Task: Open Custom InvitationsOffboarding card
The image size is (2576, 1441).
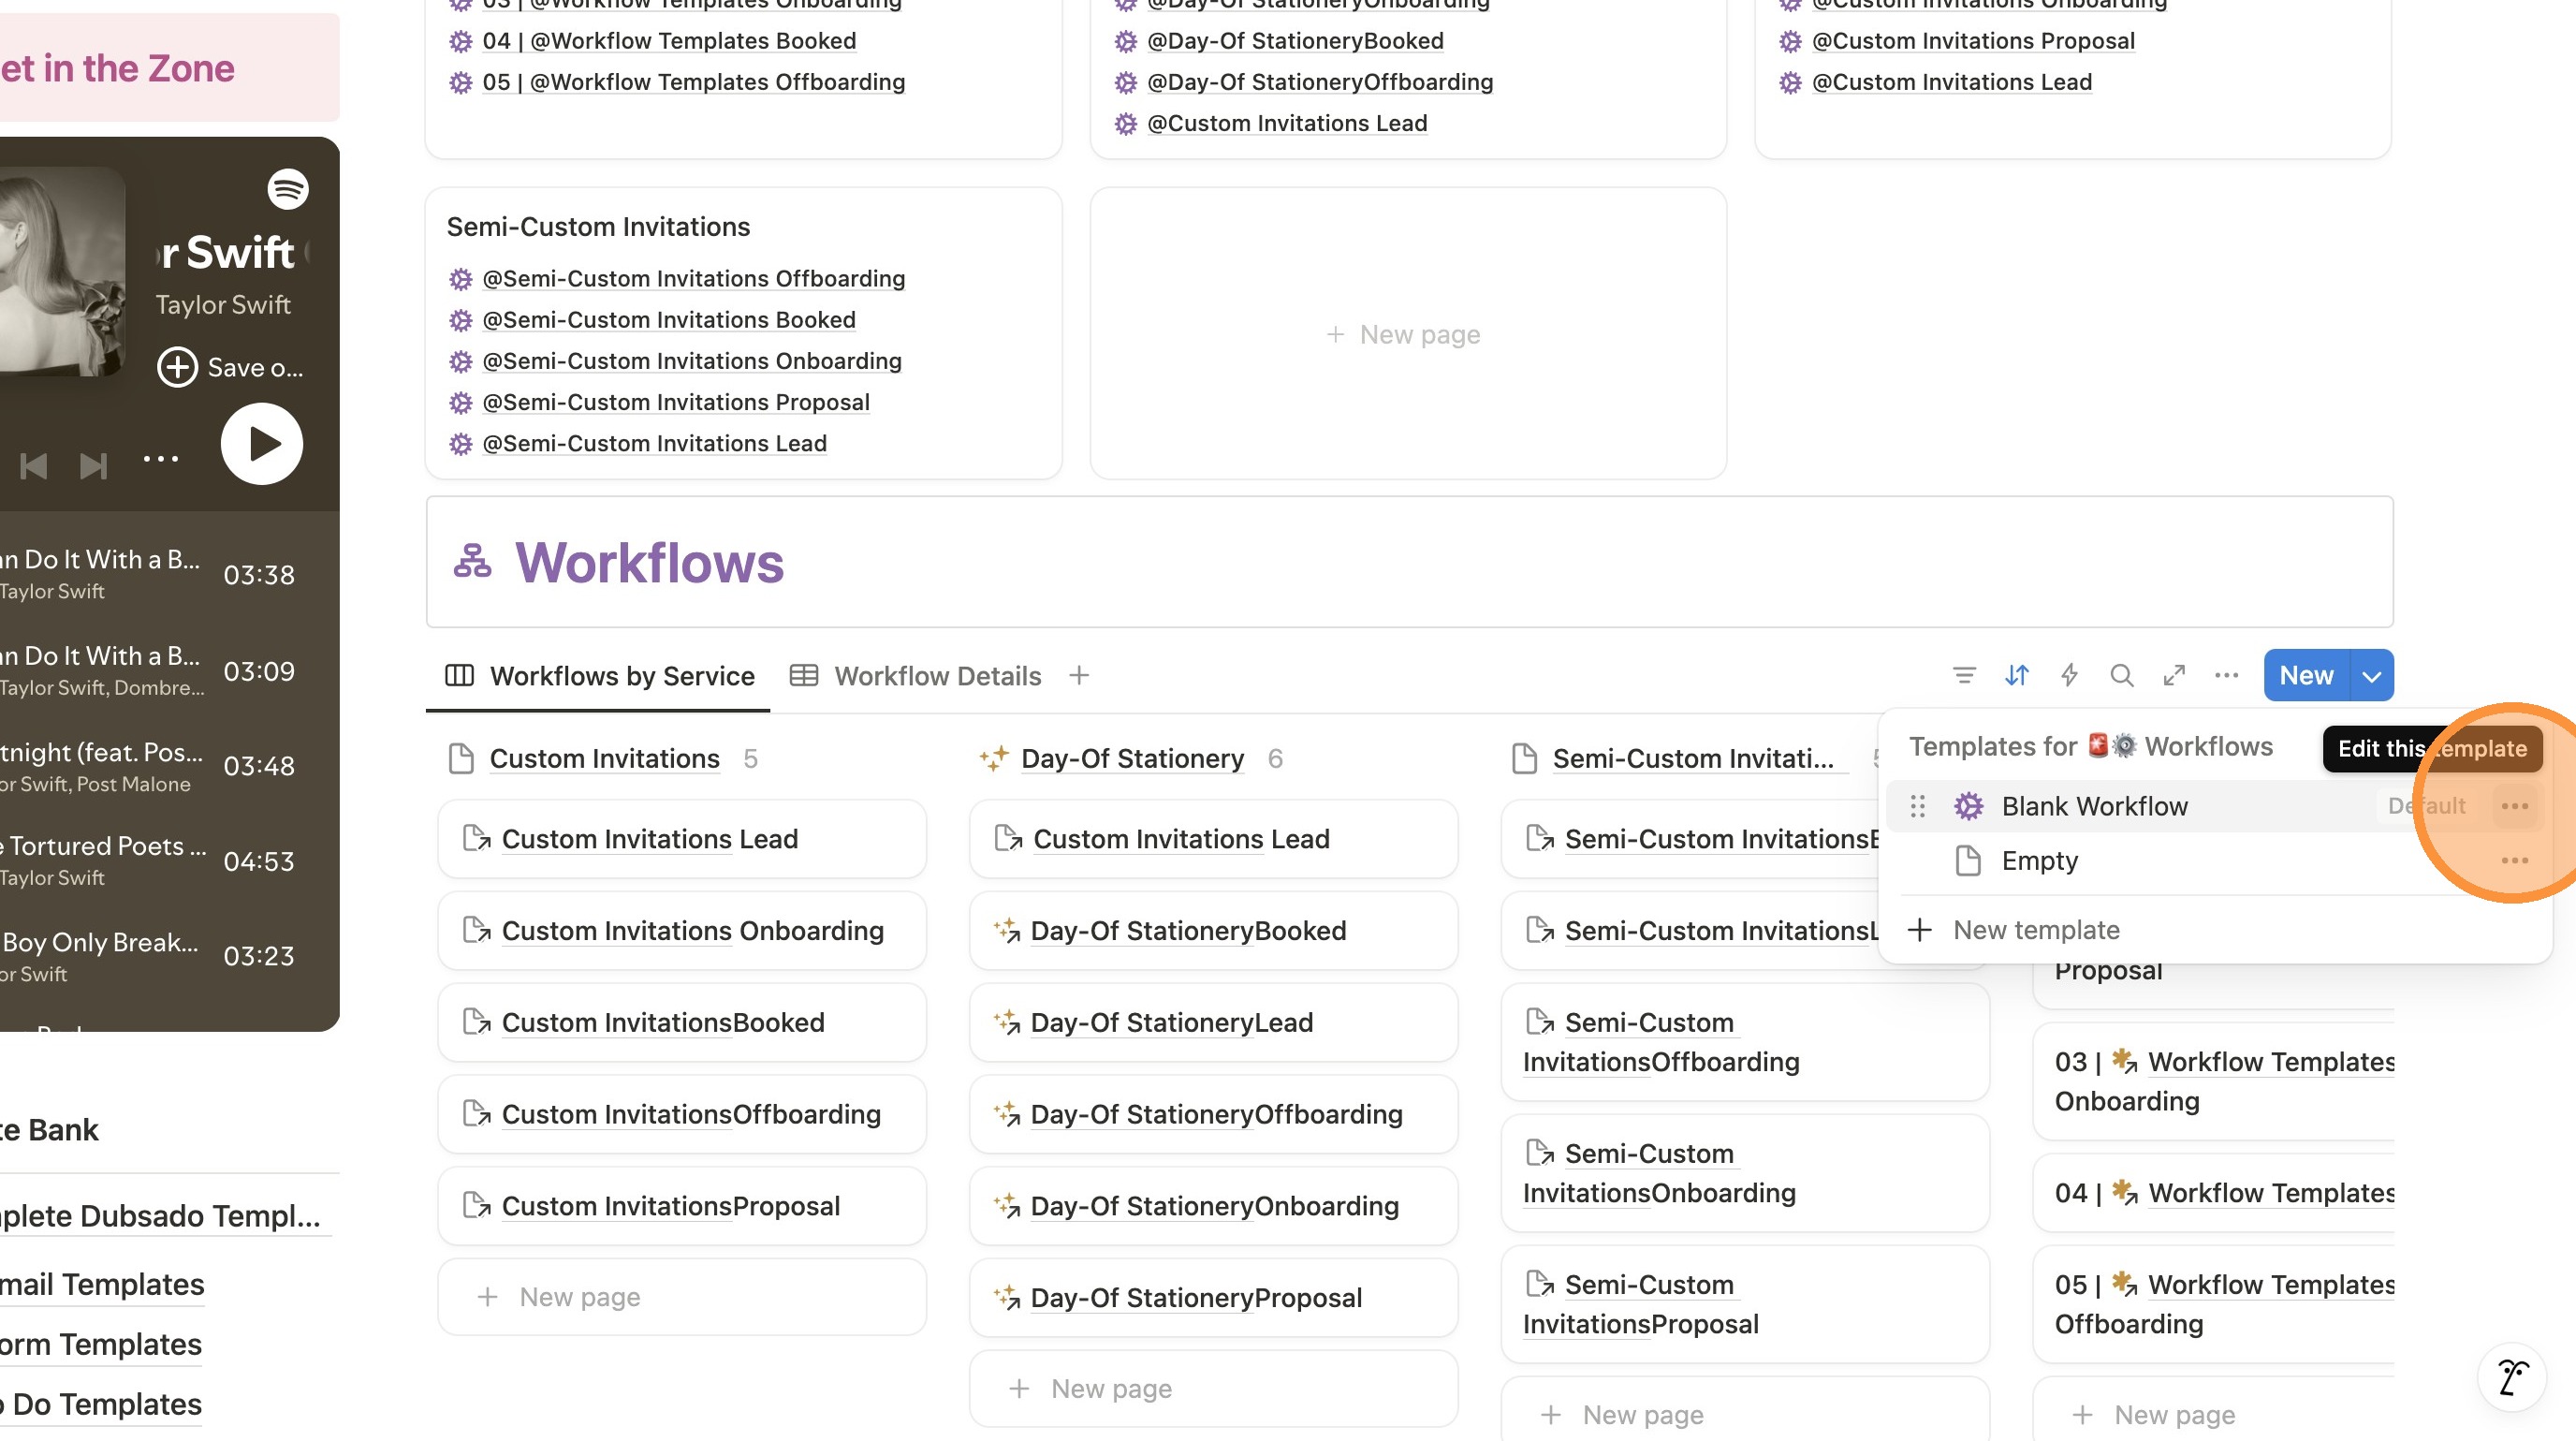Action: tap(682, 1114)
